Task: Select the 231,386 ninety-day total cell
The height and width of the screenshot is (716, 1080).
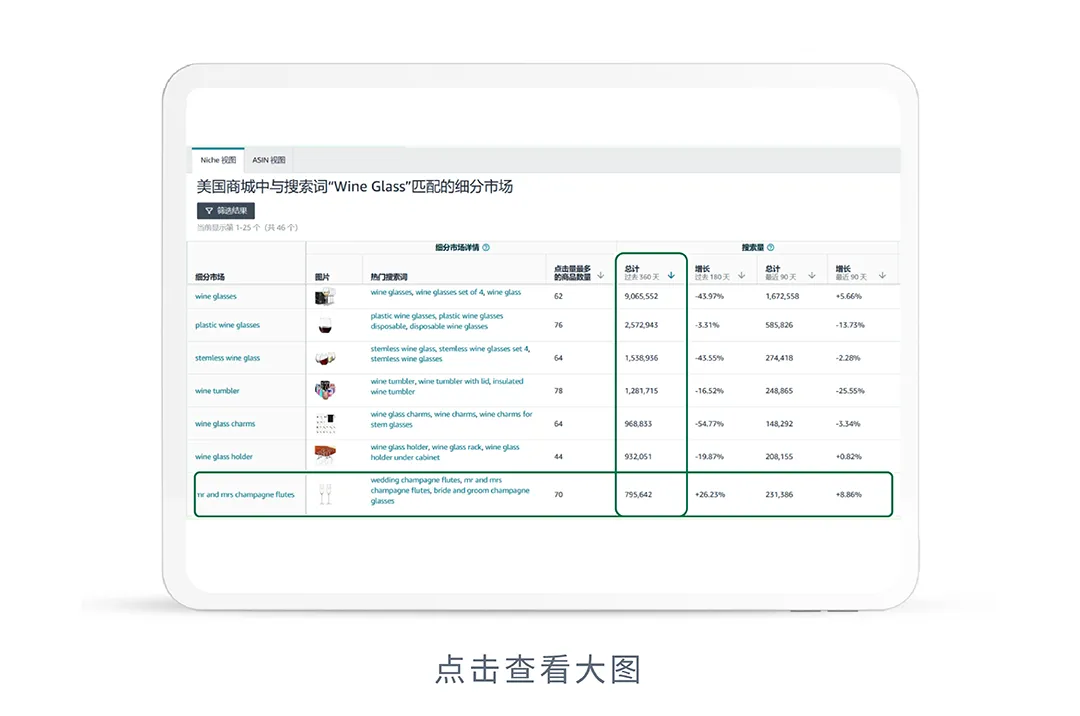Action: pos(779,494)
